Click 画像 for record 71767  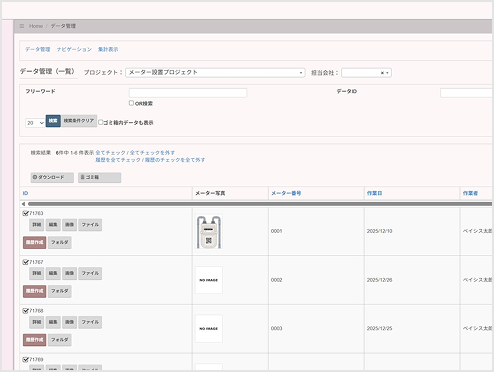pyautogui.click(x=69, y=273)
